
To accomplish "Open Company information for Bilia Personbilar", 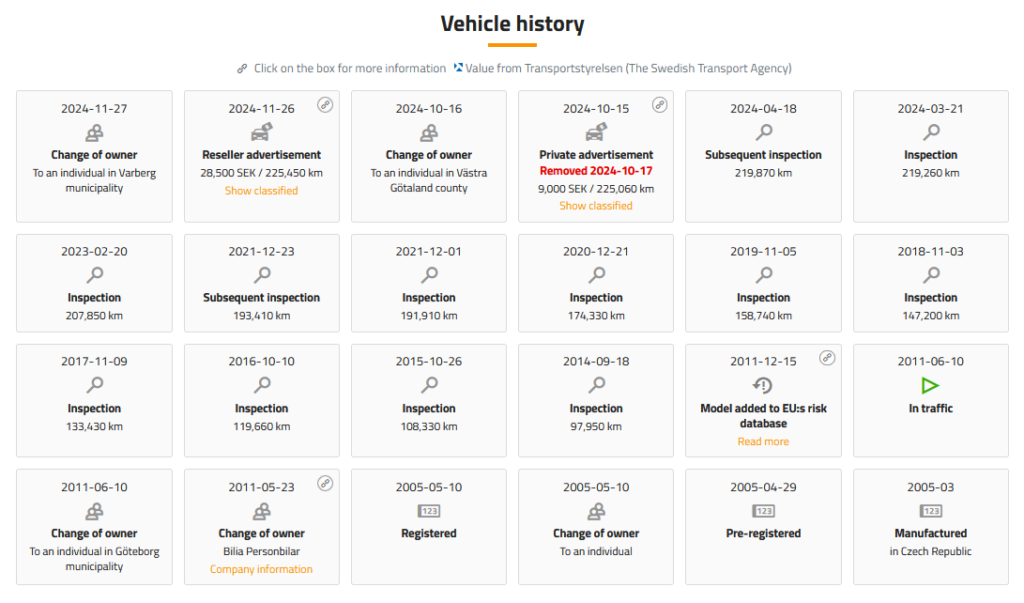I will pyautogui.click(x=261, y=569).
